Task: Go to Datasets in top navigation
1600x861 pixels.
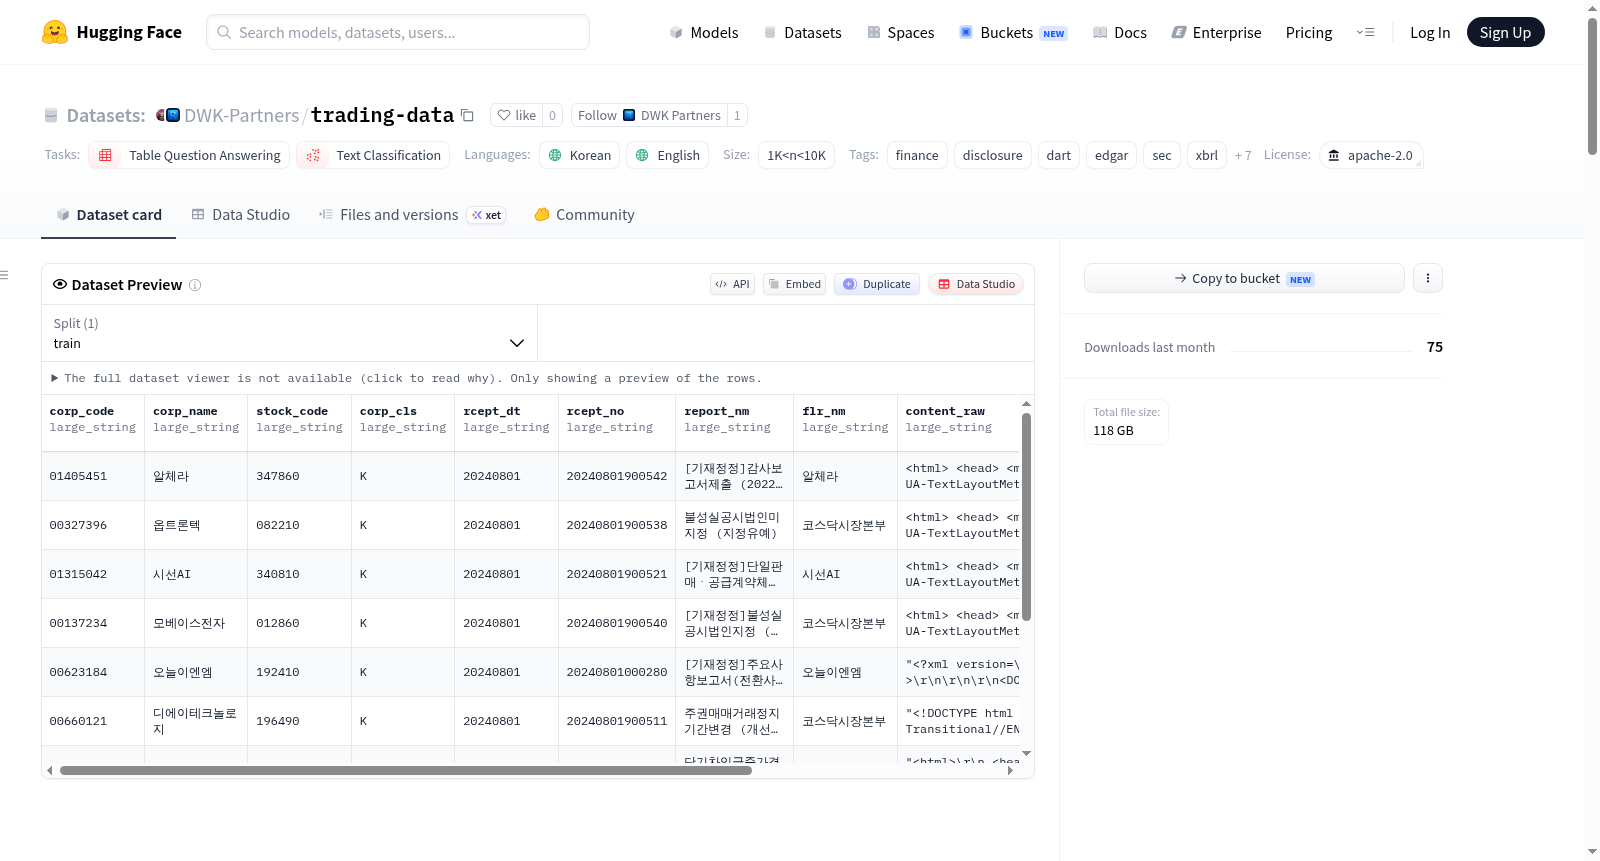Action: point(802,32)
